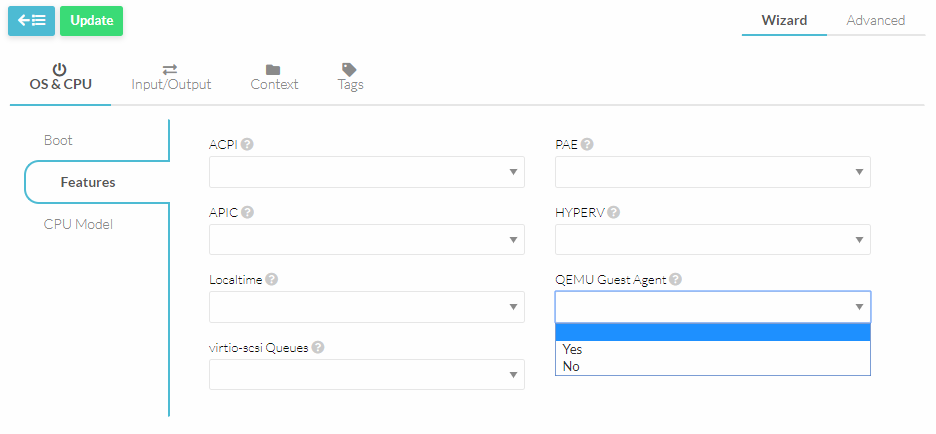Open the PAE dropdown

point(712,172)
